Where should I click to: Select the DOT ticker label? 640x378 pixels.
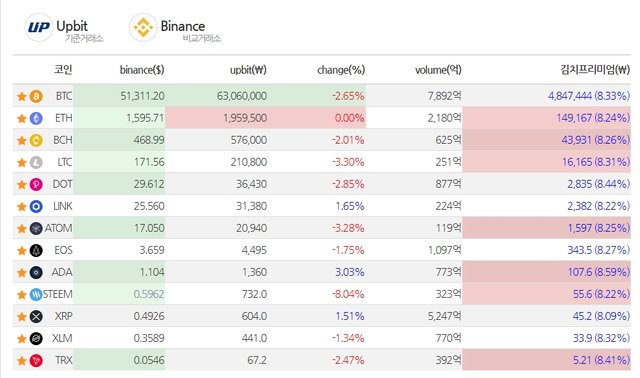click(x=62, y=185)
